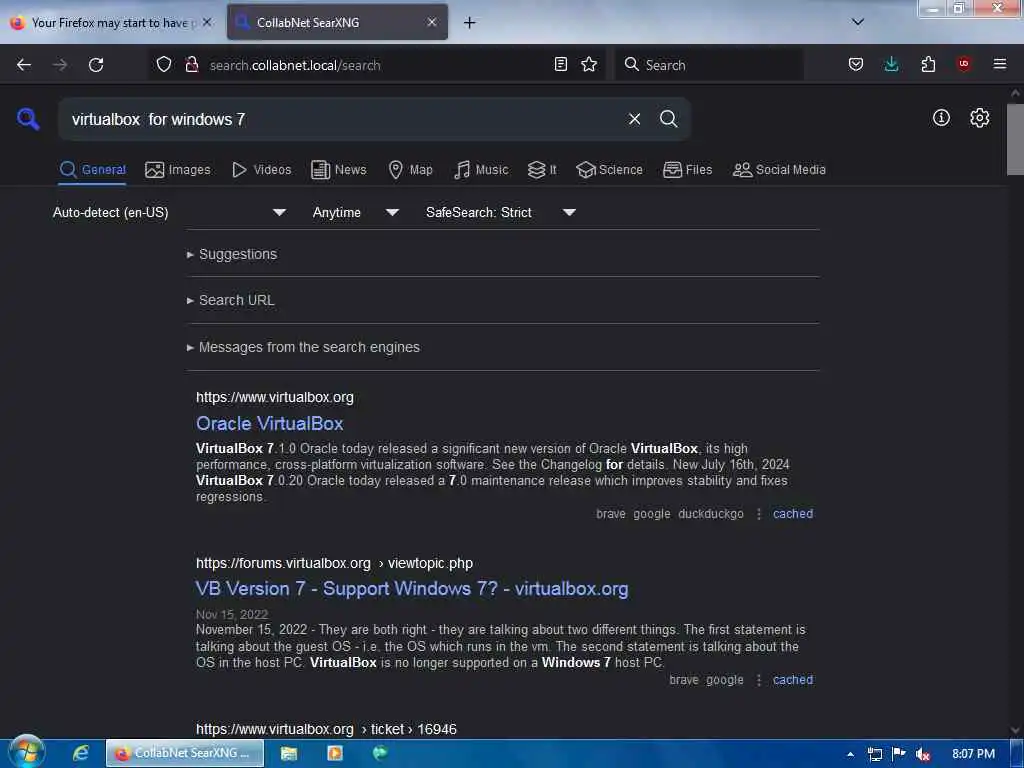1024x768 pixels.
Task: Open the list all tabs chevron
Action: coord(858,22)
